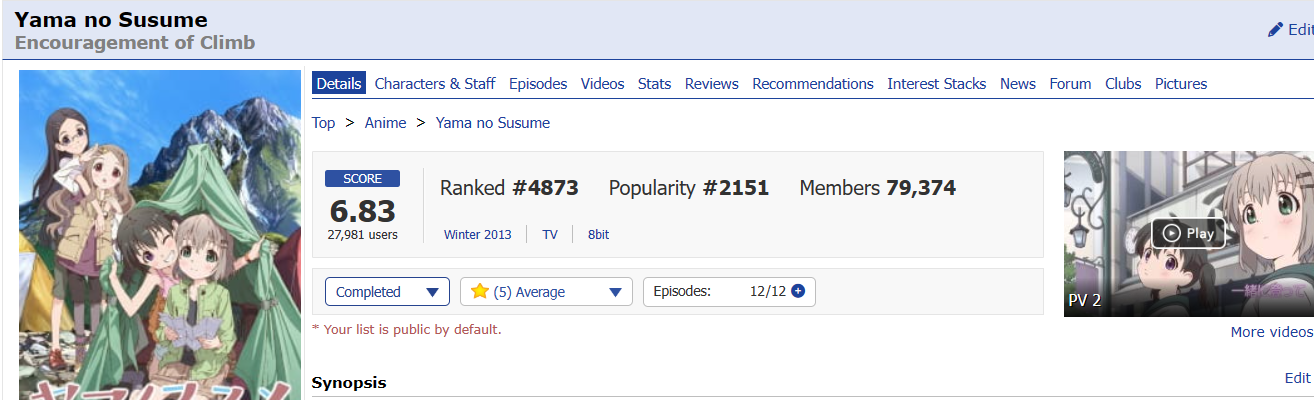Image resolution: width=1314 pixels, height=400 pixels.
Task: Click the Yama no Susume page title
Action: click(111, 19)
